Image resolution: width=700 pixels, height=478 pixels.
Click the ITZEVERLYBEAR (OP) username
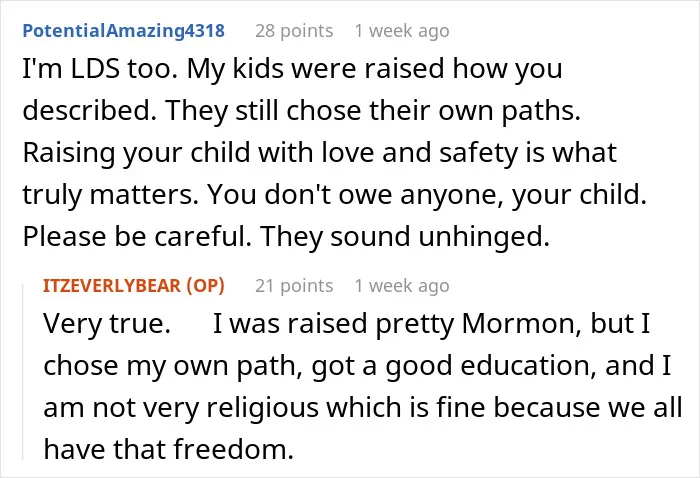tap(133, 286)
